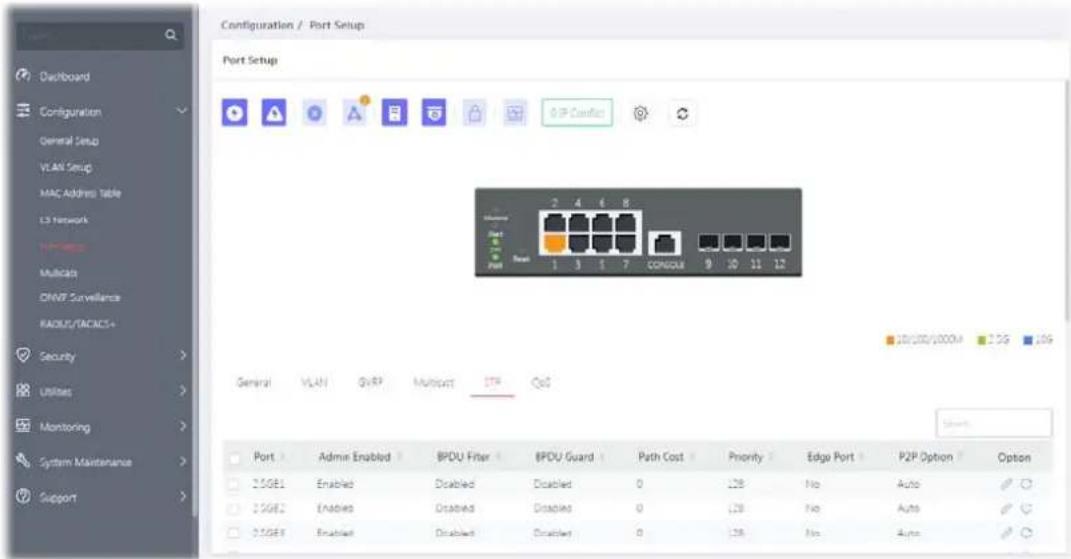The image size is (1071, 559).
Task: Click the faded monitor chart toolbar icon
Action: click(515, 113)
